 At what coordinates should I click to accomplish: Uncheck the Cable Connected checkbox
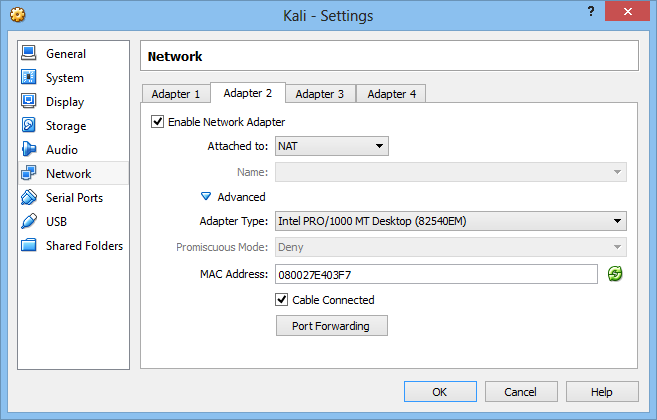(x=282, y=300)
